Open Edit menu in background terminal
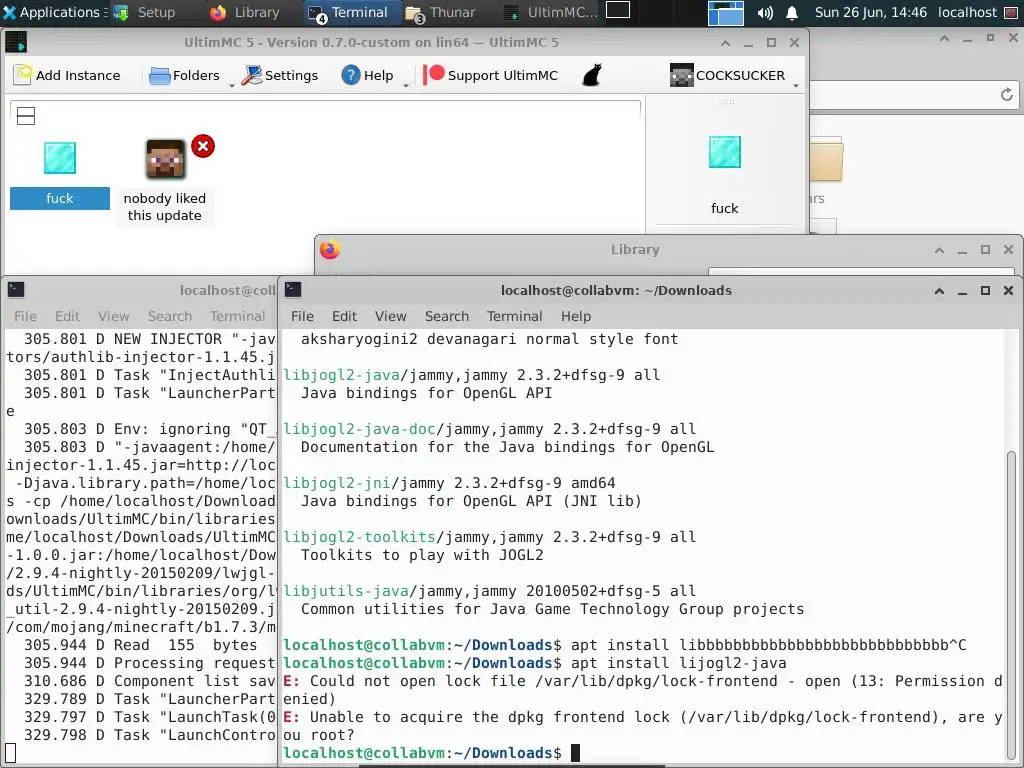Image resolution: width=1024 pixels, height=768 pixels. point(67,316)
